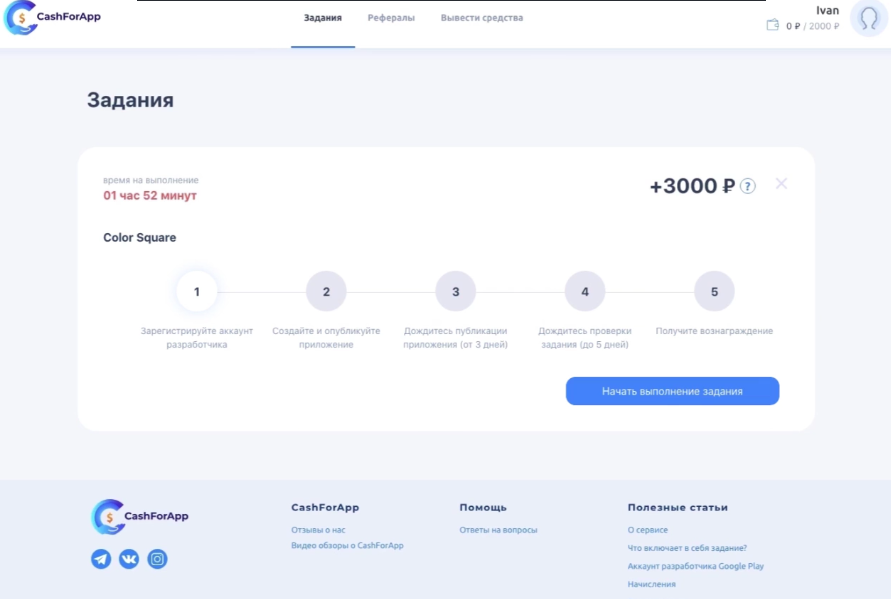Viewport: 891px width, 599px height.
Task: Select step 5 circle
Action: (714, 292)
